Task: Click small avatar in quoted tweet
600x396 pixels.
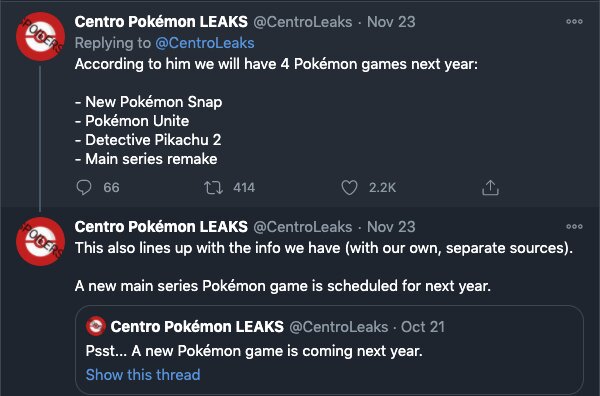Action: pos(96,326)
